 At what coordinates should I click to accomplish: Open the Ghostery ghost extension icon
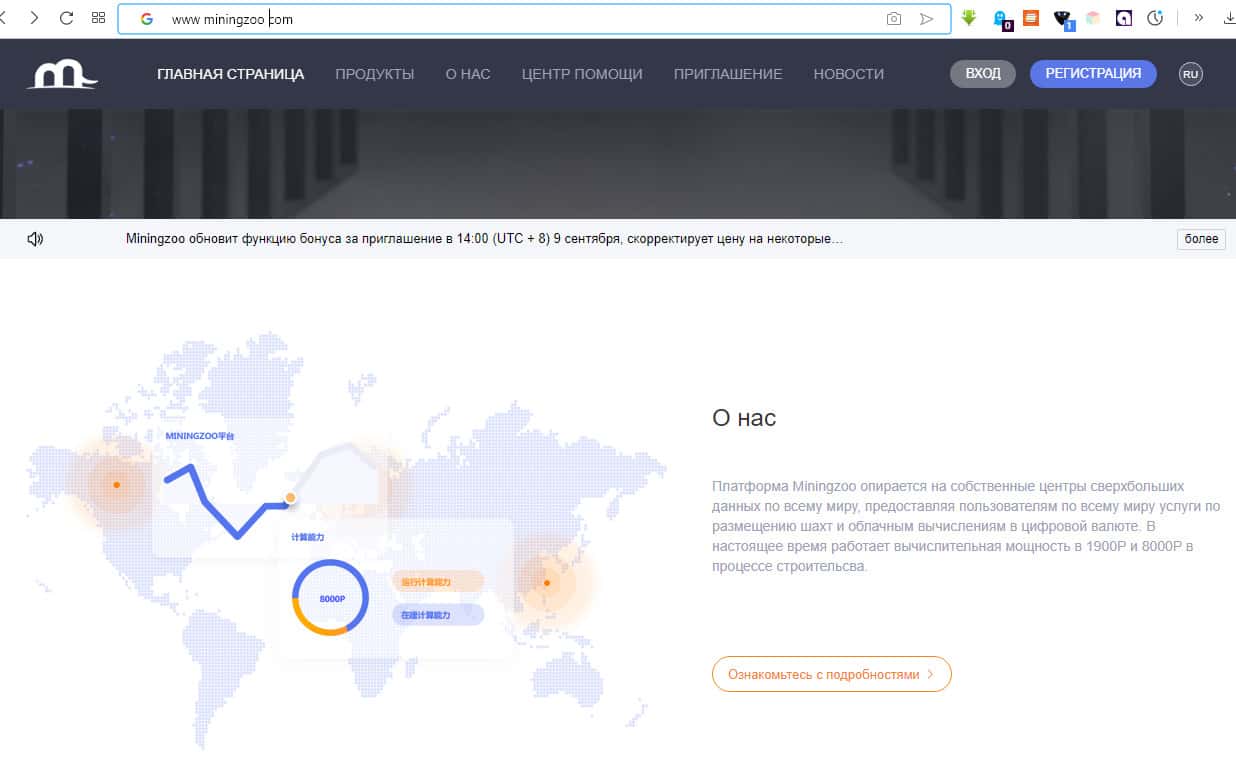click(x=1001, y=19)
